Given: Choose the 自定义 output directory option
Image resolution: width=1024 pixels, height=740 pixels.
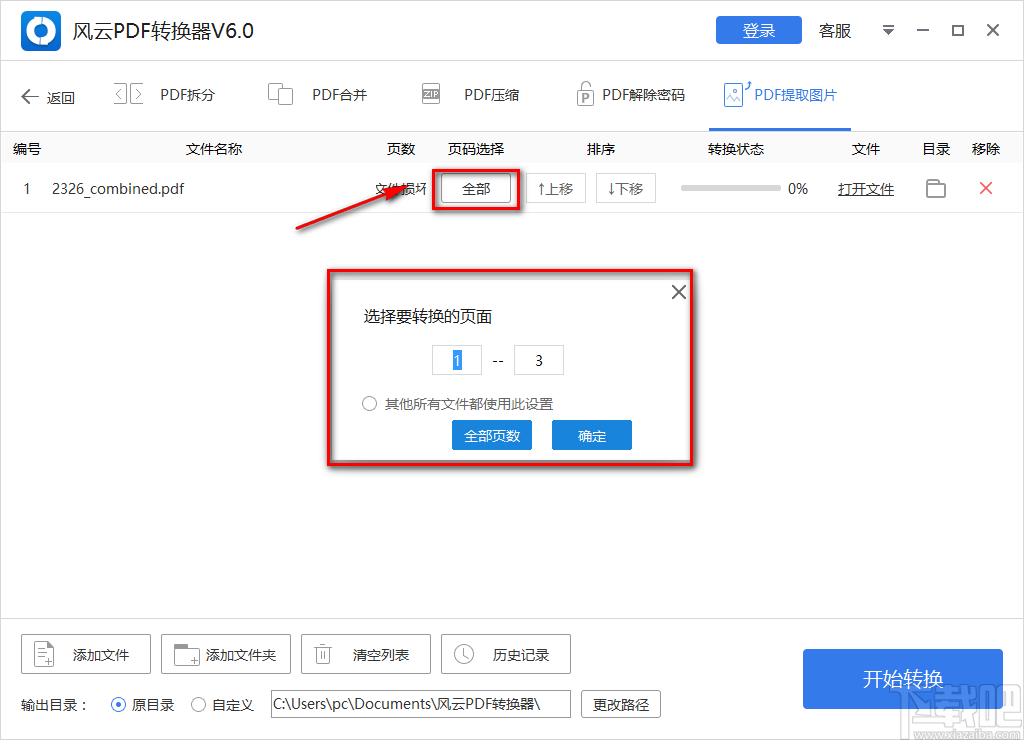Looking at the screenshot, I should tap(198, 704).
